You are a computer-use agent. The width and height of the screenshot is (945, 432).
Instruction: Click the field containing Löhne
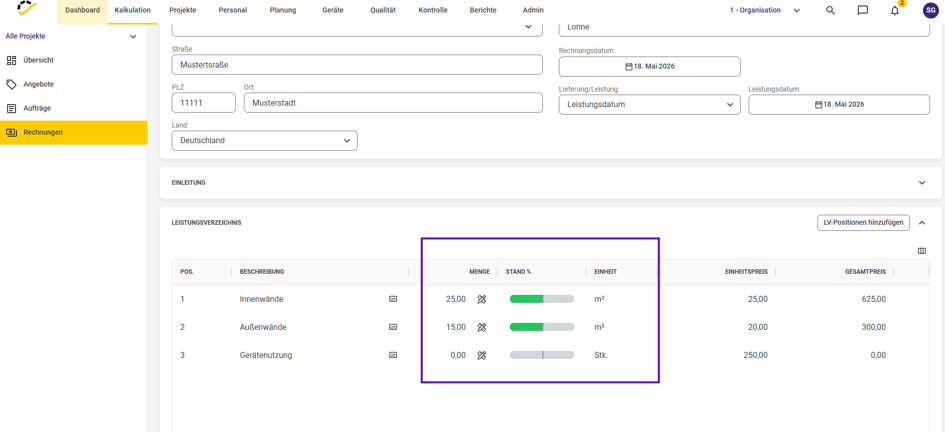[x=744, y=30]
